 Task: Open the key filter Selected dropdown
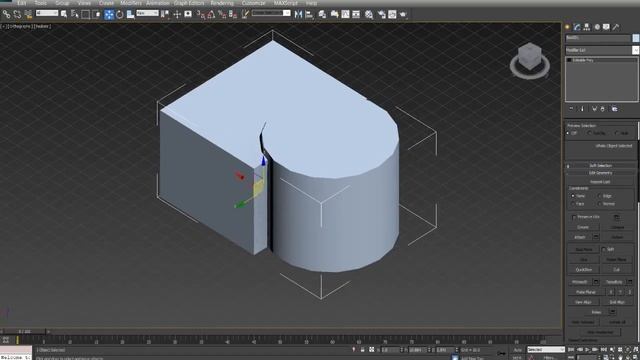coord(546,350)
